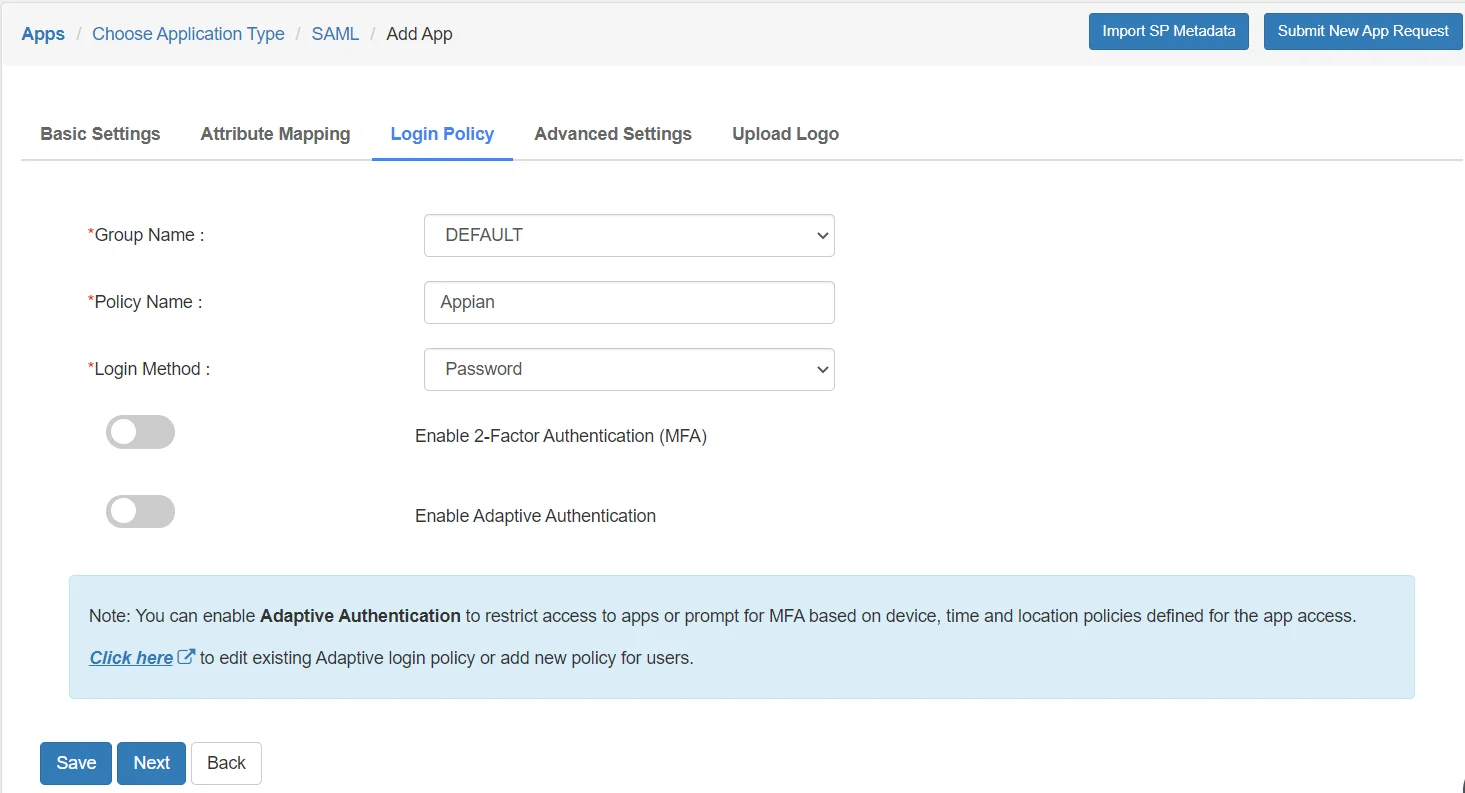Viewport: 1465px width, 793px height.
Task: Expand the Login Method dropdown
Action: click(629, 369)
